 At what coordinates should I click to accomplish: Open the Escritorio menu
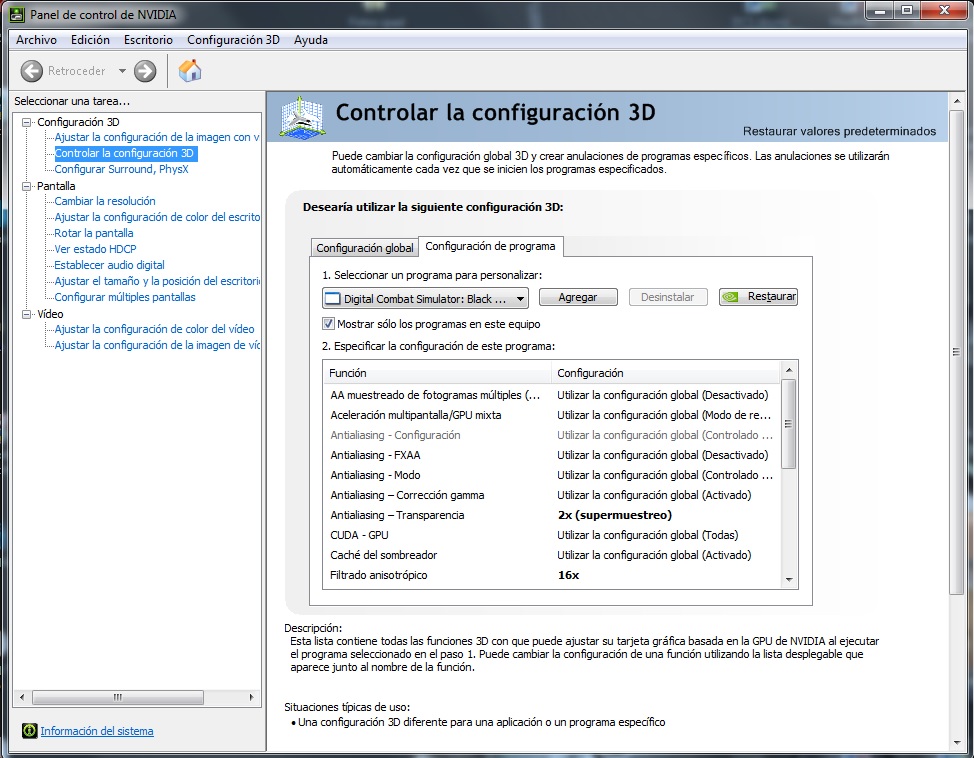pyautogui.click(x=148, y=40)
